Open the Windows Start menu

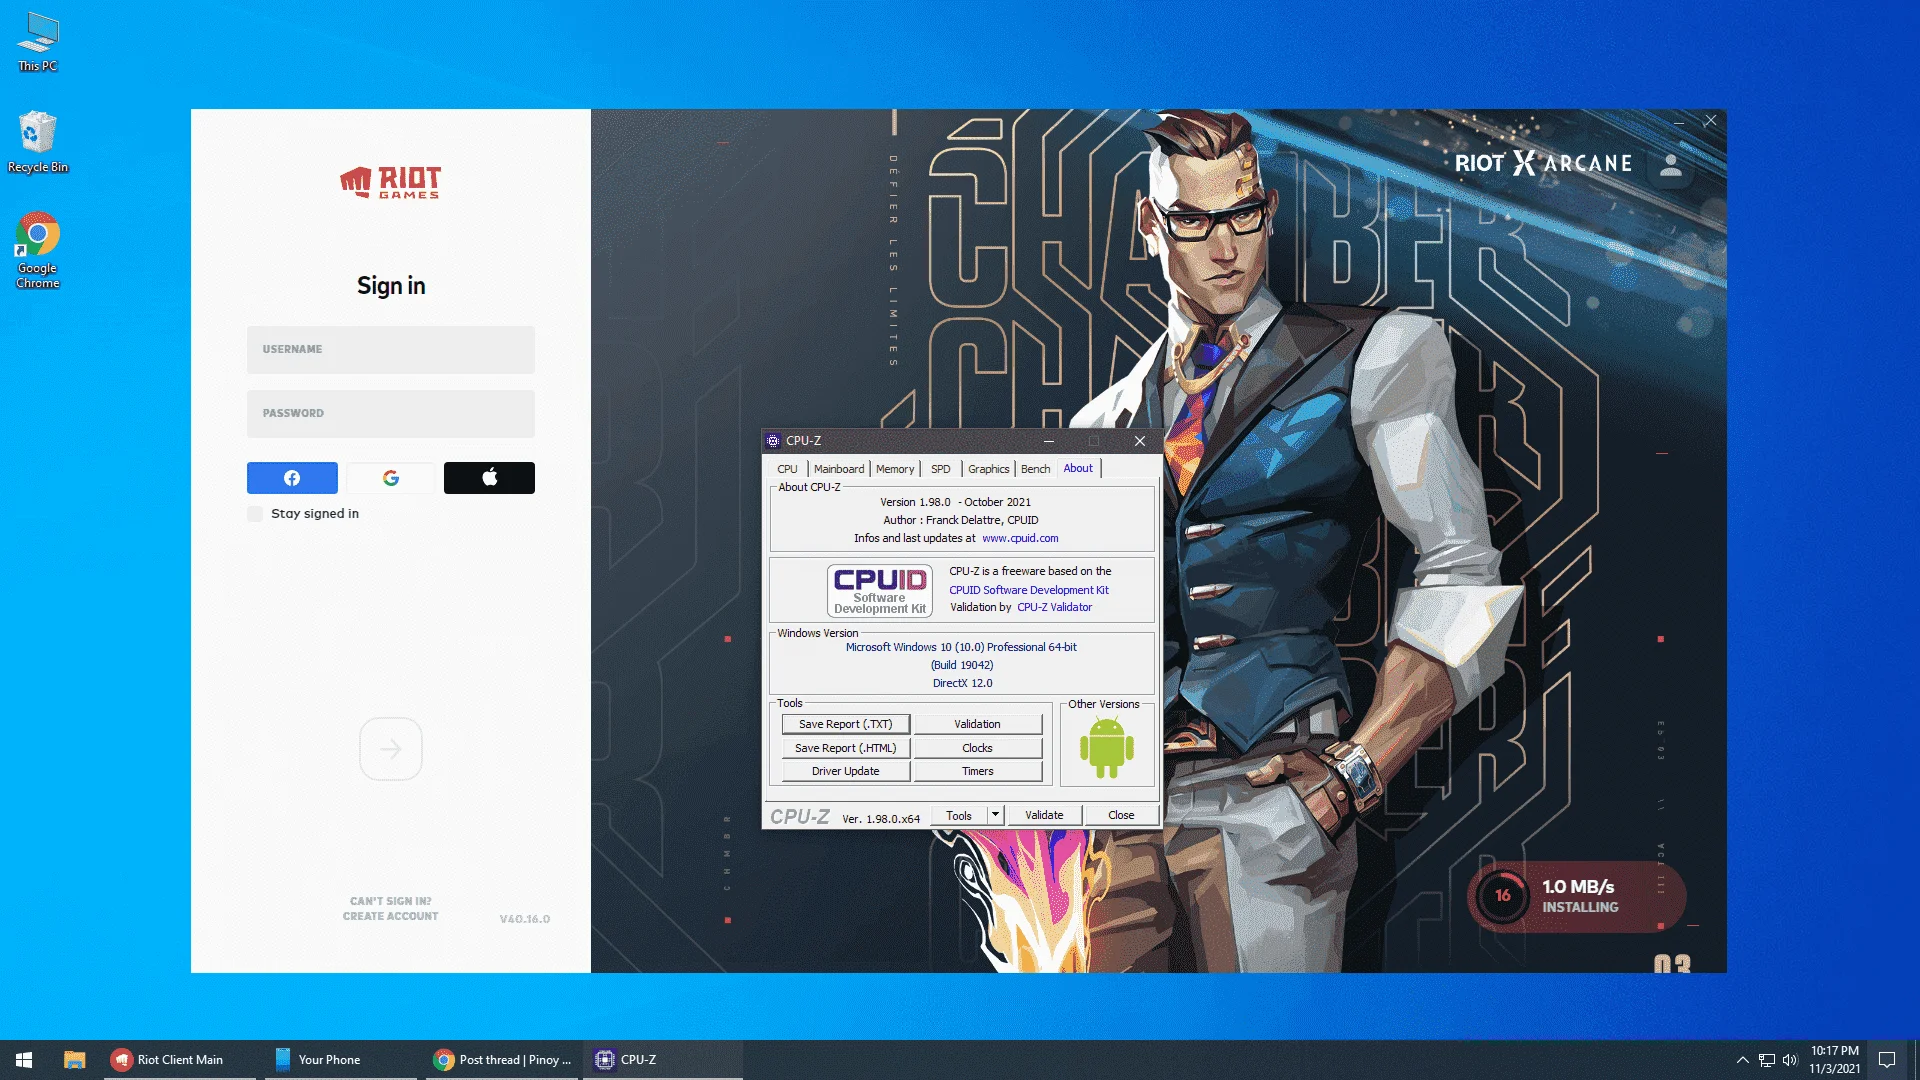pyautogui.click(x=24, y=1060)
